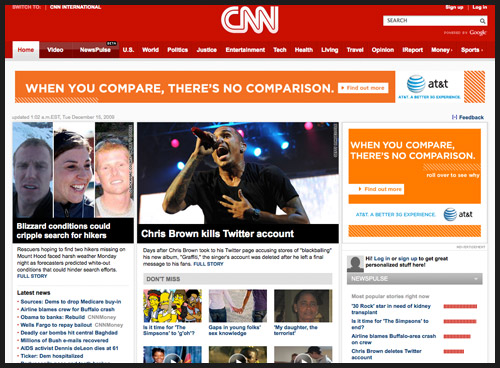Image resolution: width=500 pixels, height=368 pixels.
Task: Click the AT&T globe logo in top banner
Action: [416, 84]
